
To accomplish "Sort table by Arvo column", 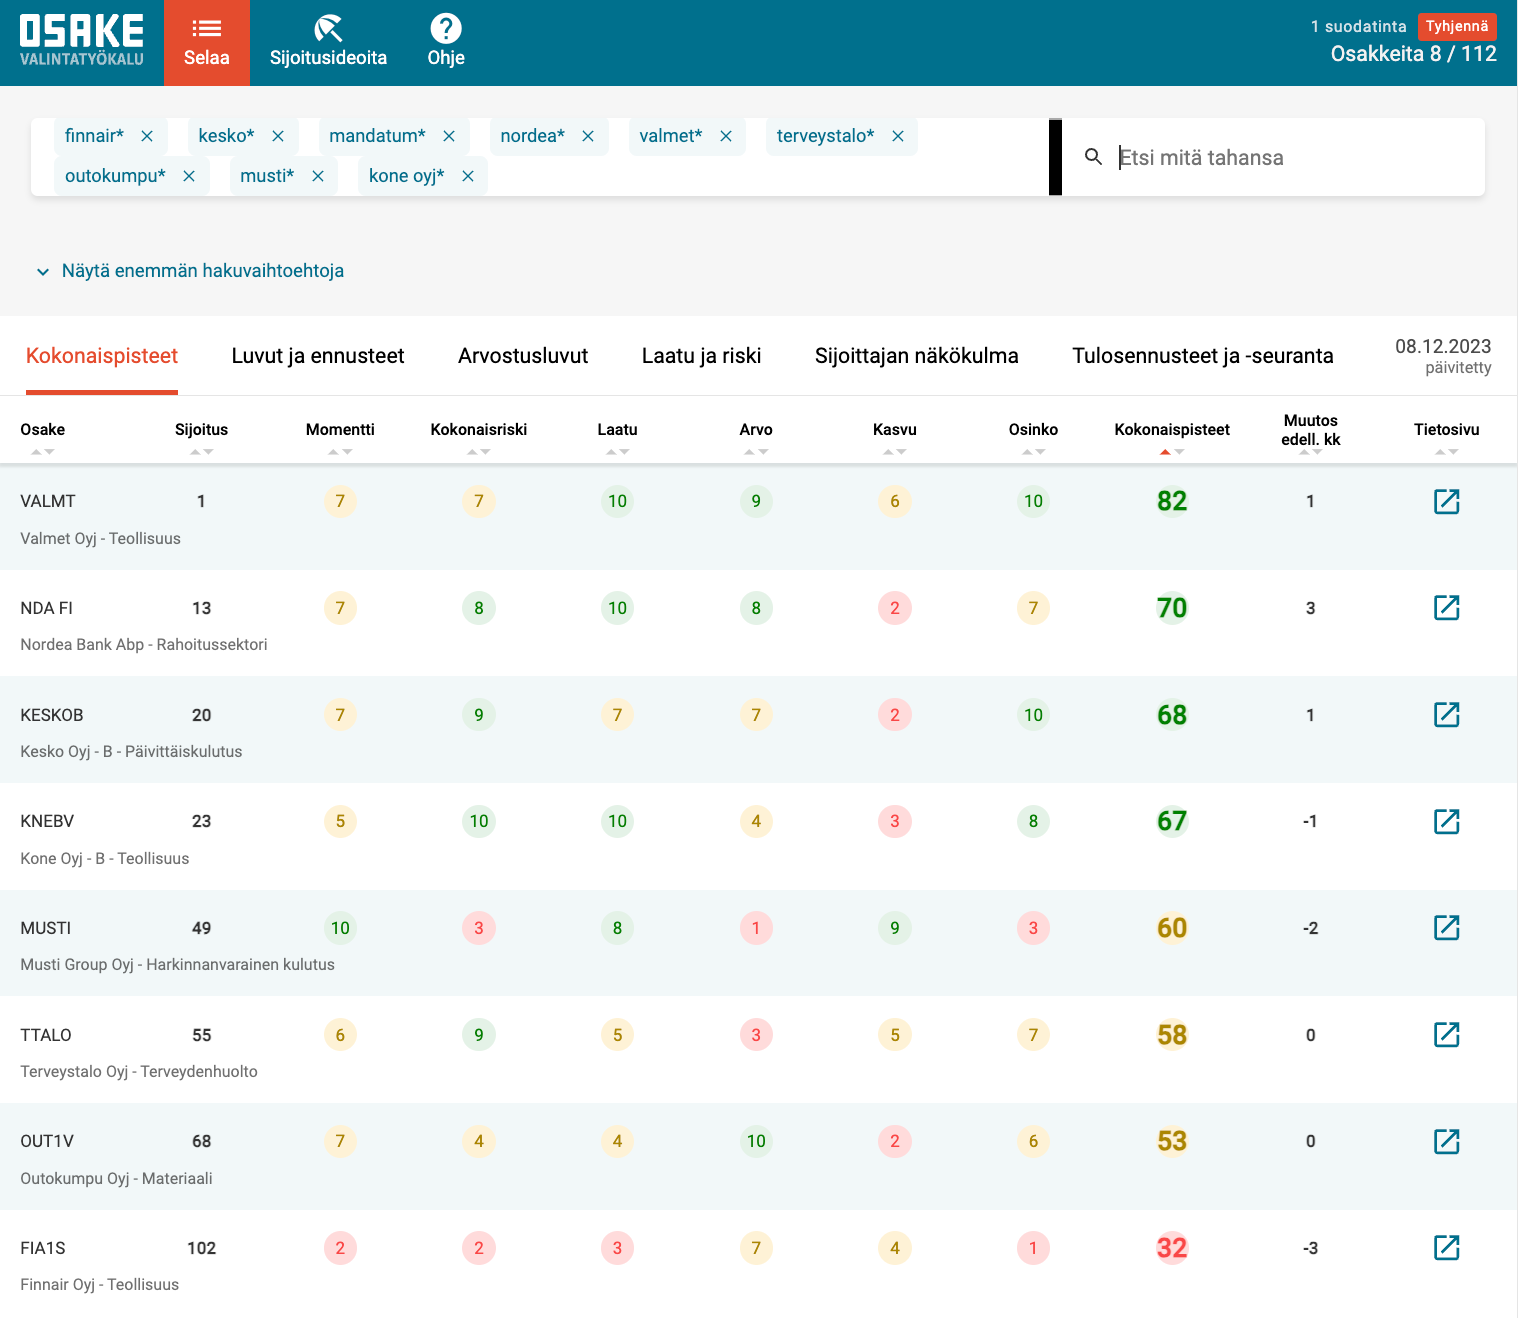I will [756, 430].
